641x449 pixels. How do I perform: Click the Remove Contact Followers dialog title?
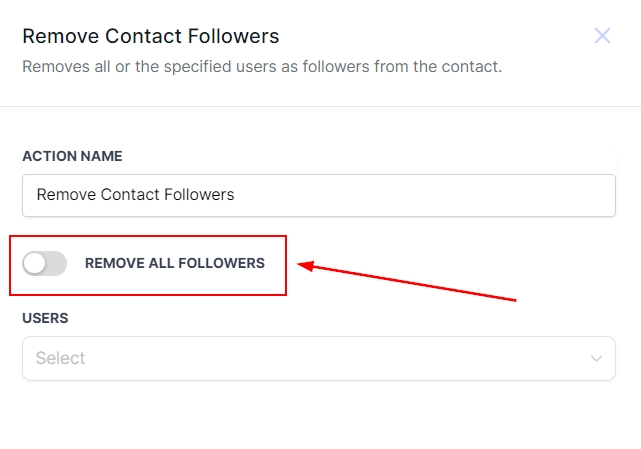[150, 36]
